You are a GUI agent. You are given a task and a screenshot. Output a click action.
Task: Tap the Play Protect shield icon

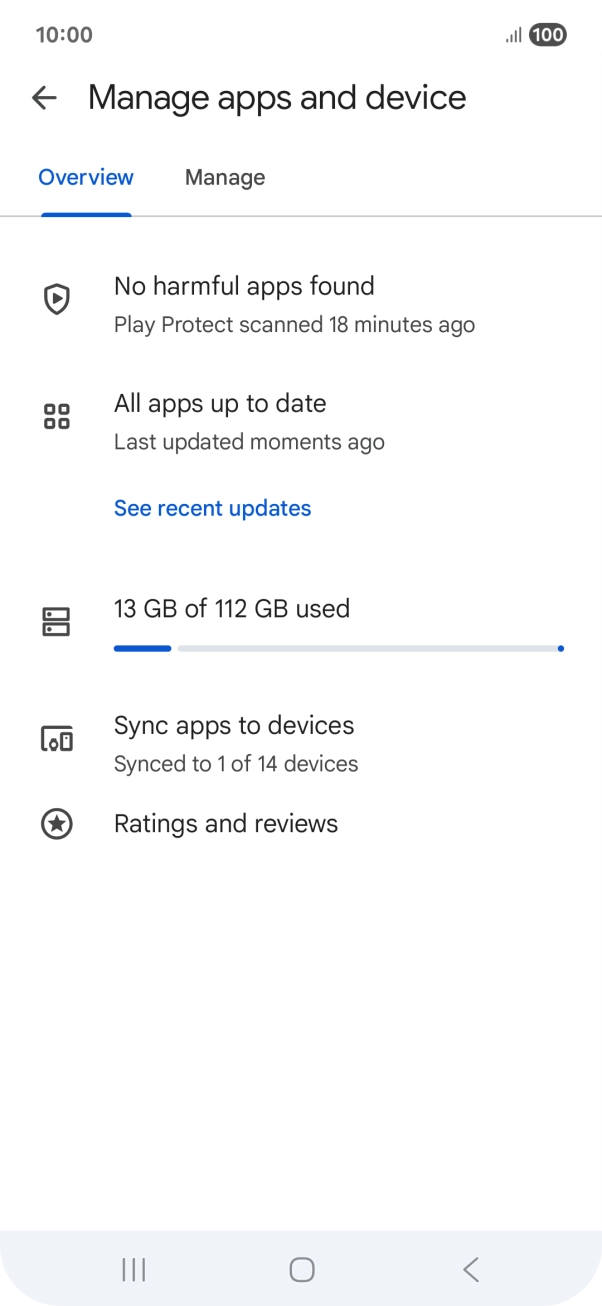pos(57,299)
